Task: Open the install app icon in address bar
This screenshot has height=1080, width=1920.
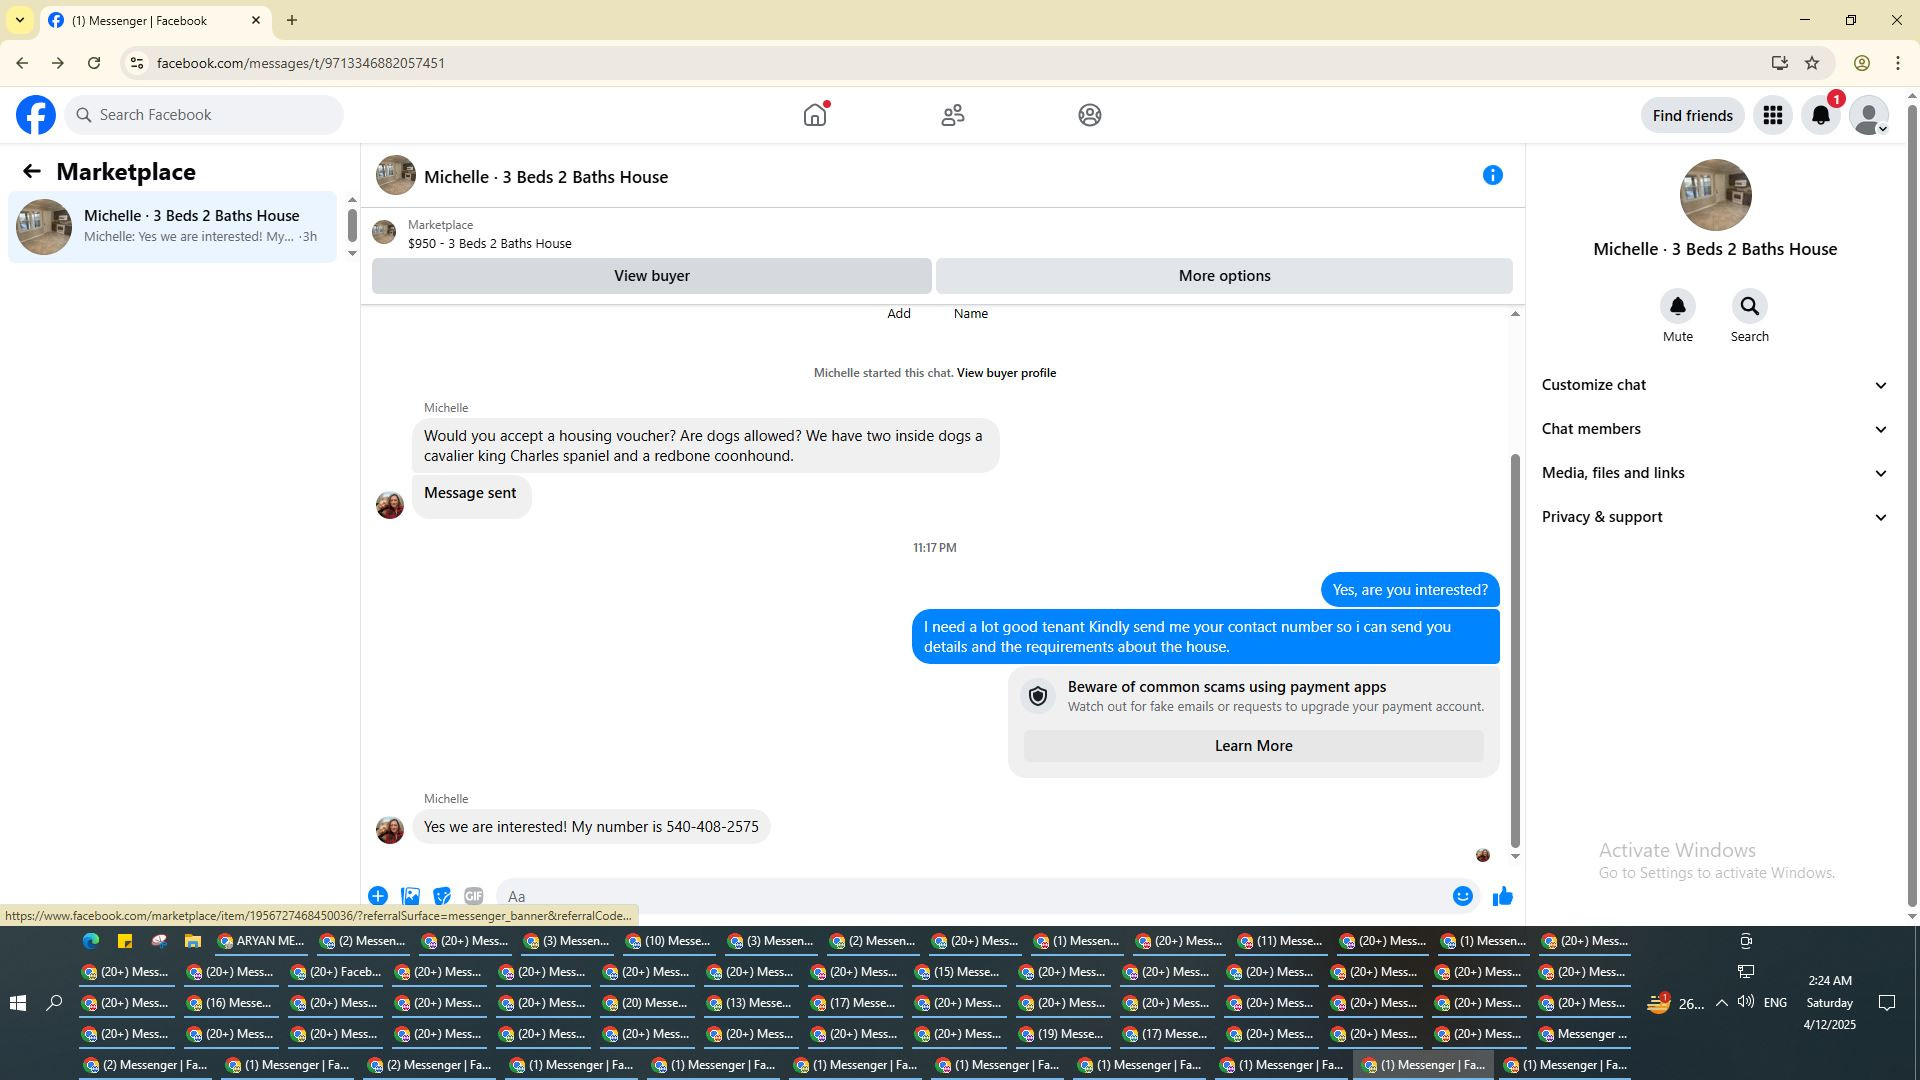Action: 1779,63
